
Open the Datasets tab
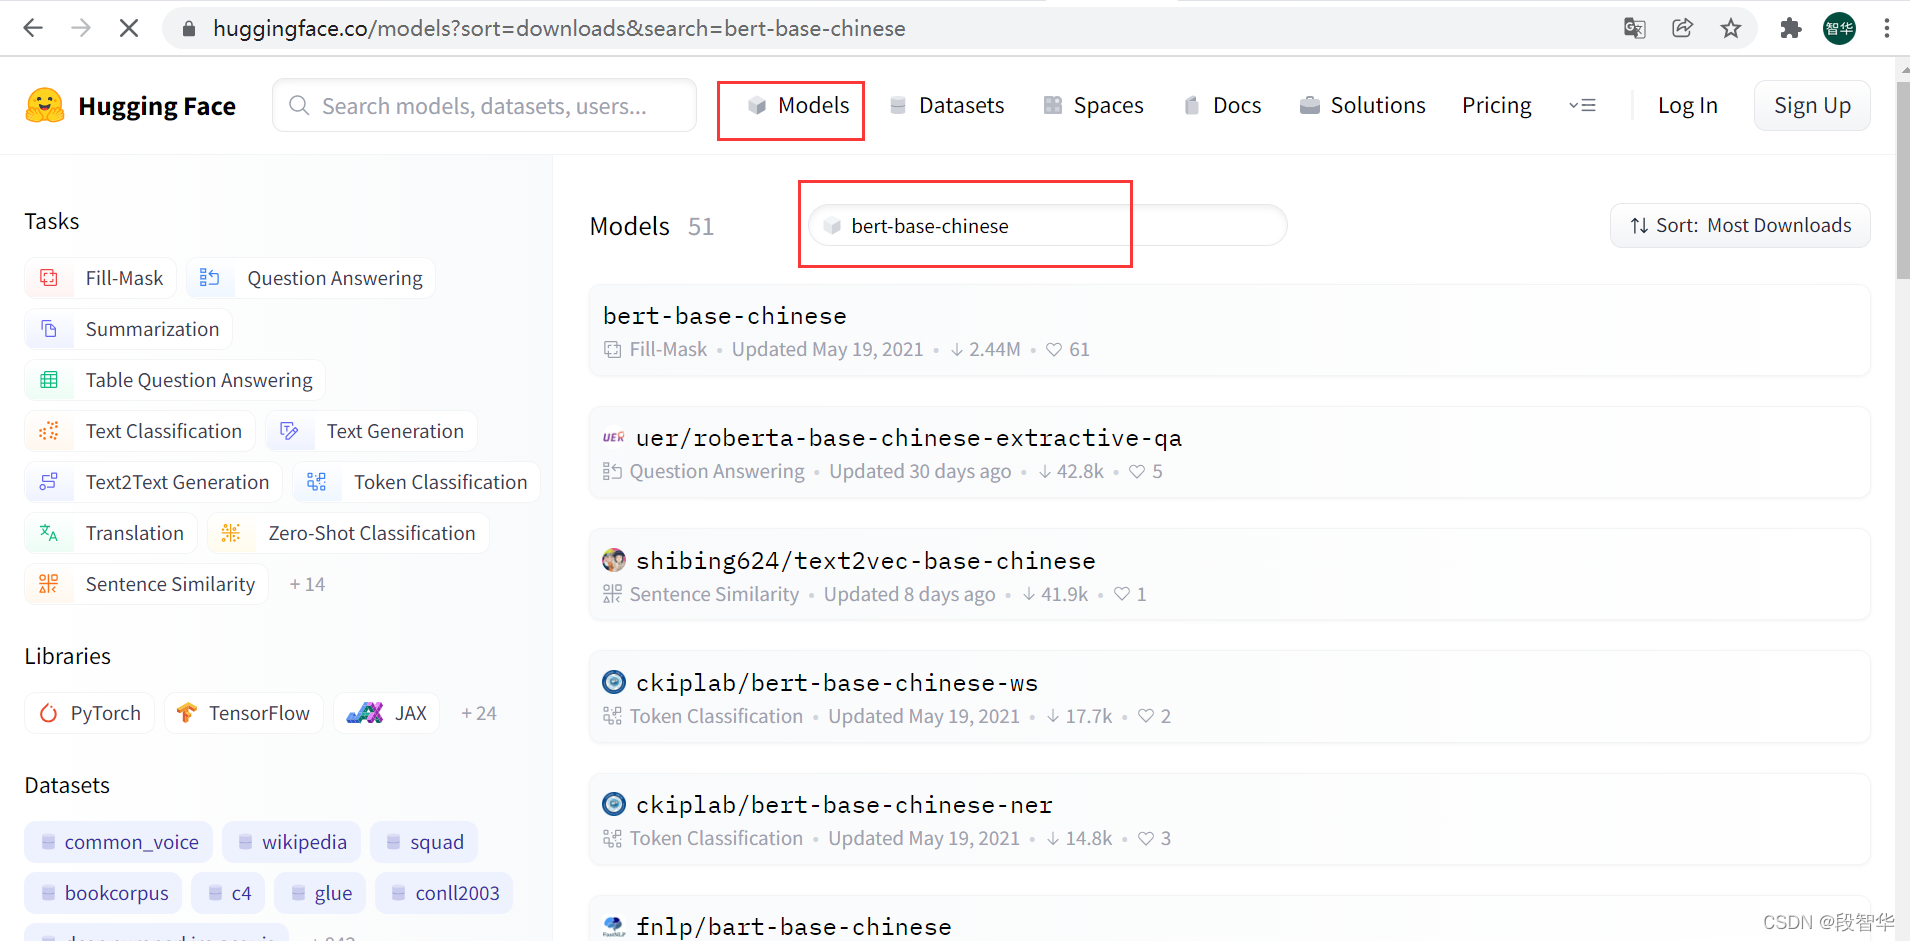pyautogui.click(x=946, y=105)
